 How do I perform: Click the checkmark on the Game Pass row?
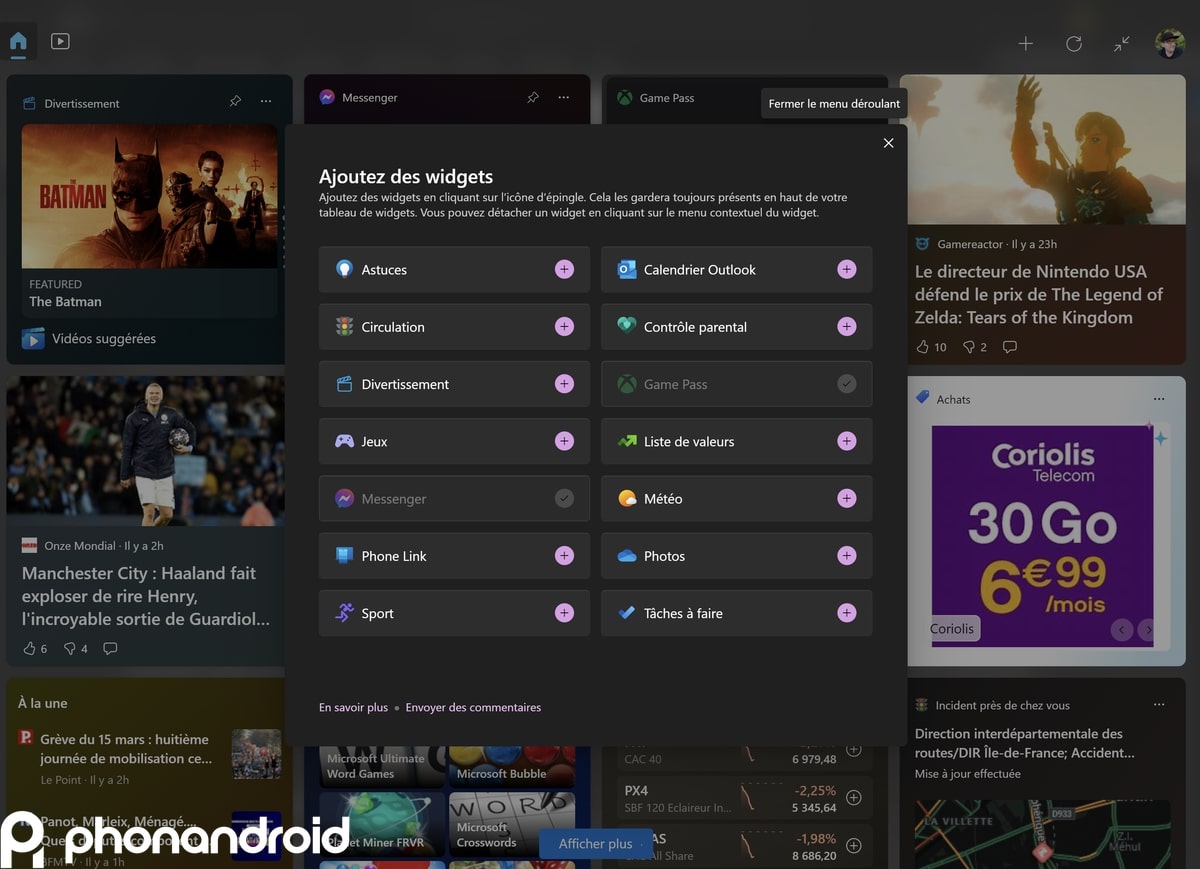(x=847, y=384)
